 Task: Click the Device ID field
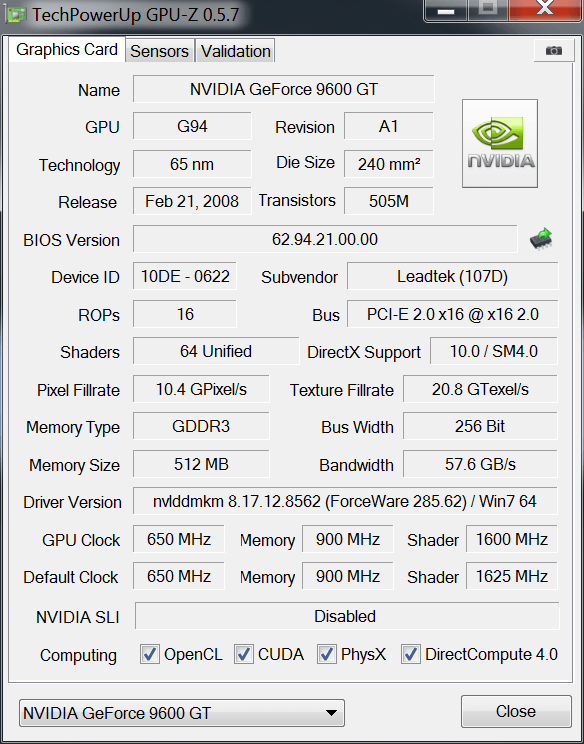pyautogui.click(x=185, y=276)
